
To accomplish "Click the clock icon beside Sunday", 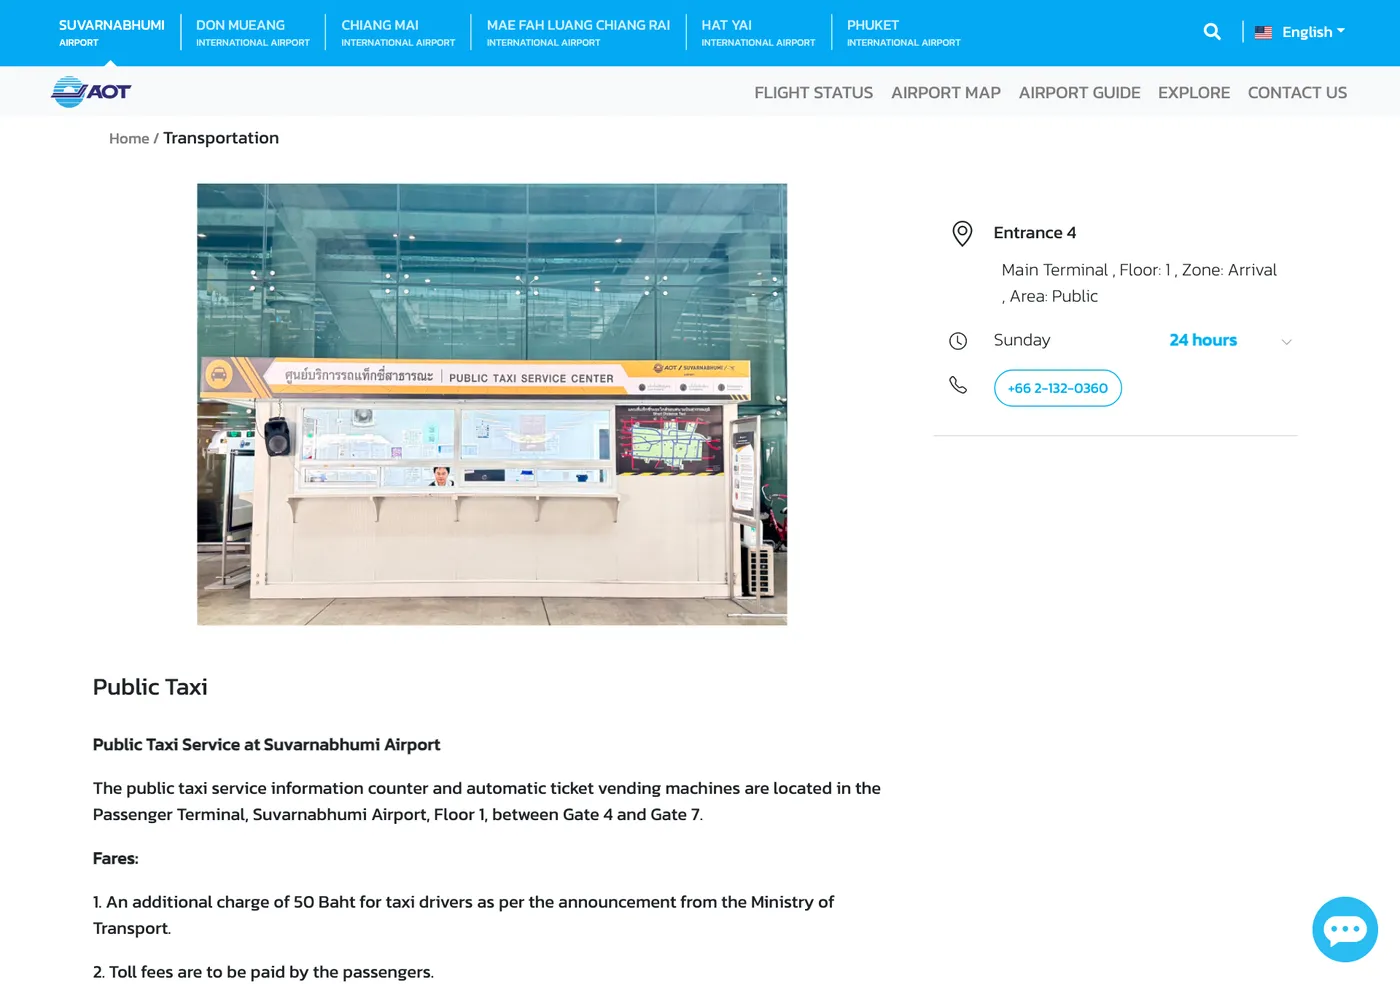I will 958,341.
